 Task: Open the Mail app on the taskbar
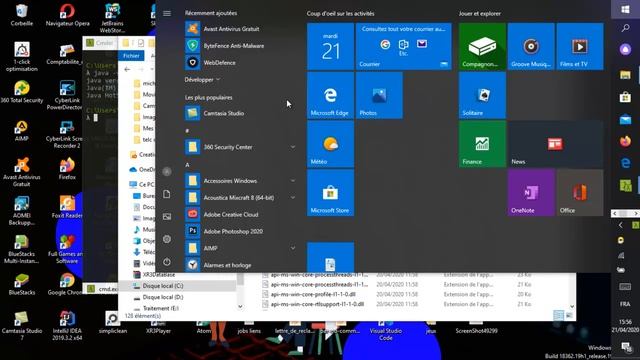(x=625, y=119)
